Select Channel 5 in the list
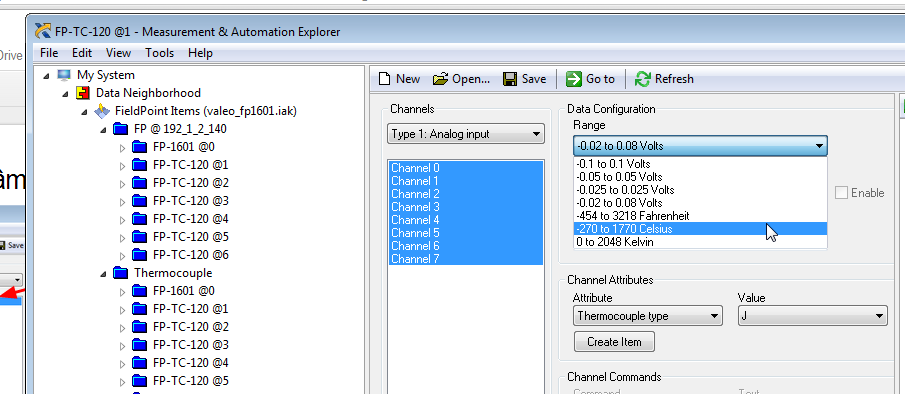The image size is (905, 394). tap(466, 232)
